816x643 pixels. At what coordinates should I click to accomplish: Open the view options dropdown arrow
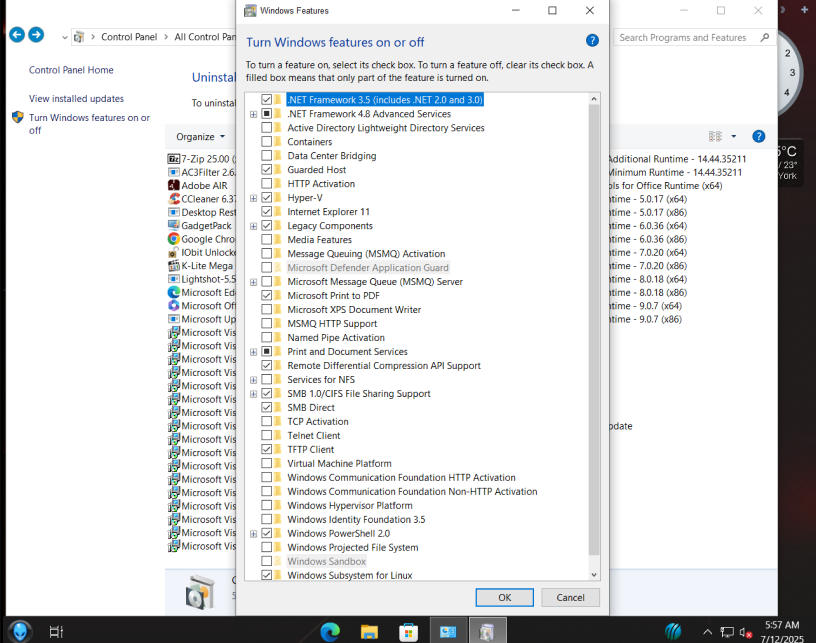(x=734, y=136)
